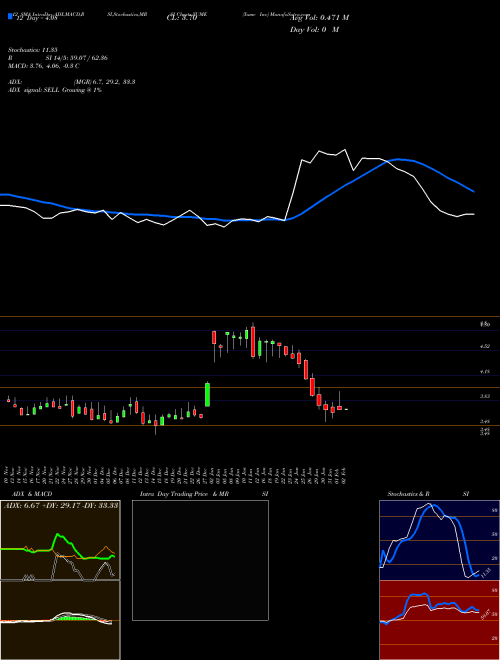This screenshot has width=500, height=660.
Task: Click the empty Intra Day Trading chart box
Action: pyautogui.click(x=200, y=560)
